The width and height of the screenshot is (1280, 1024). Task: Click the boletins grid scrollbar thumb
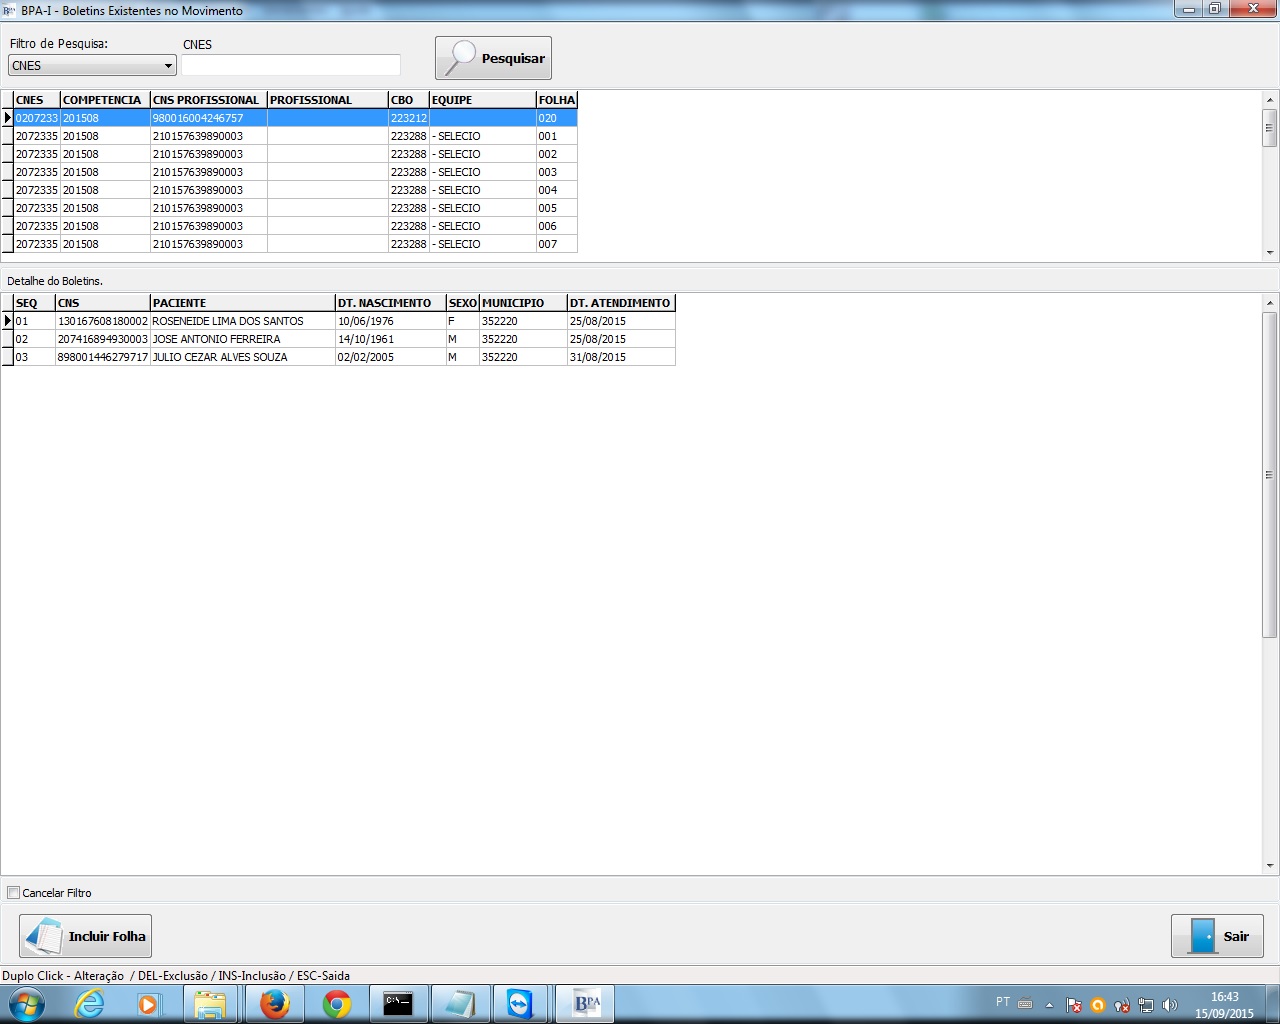[x=1270, y=128]
